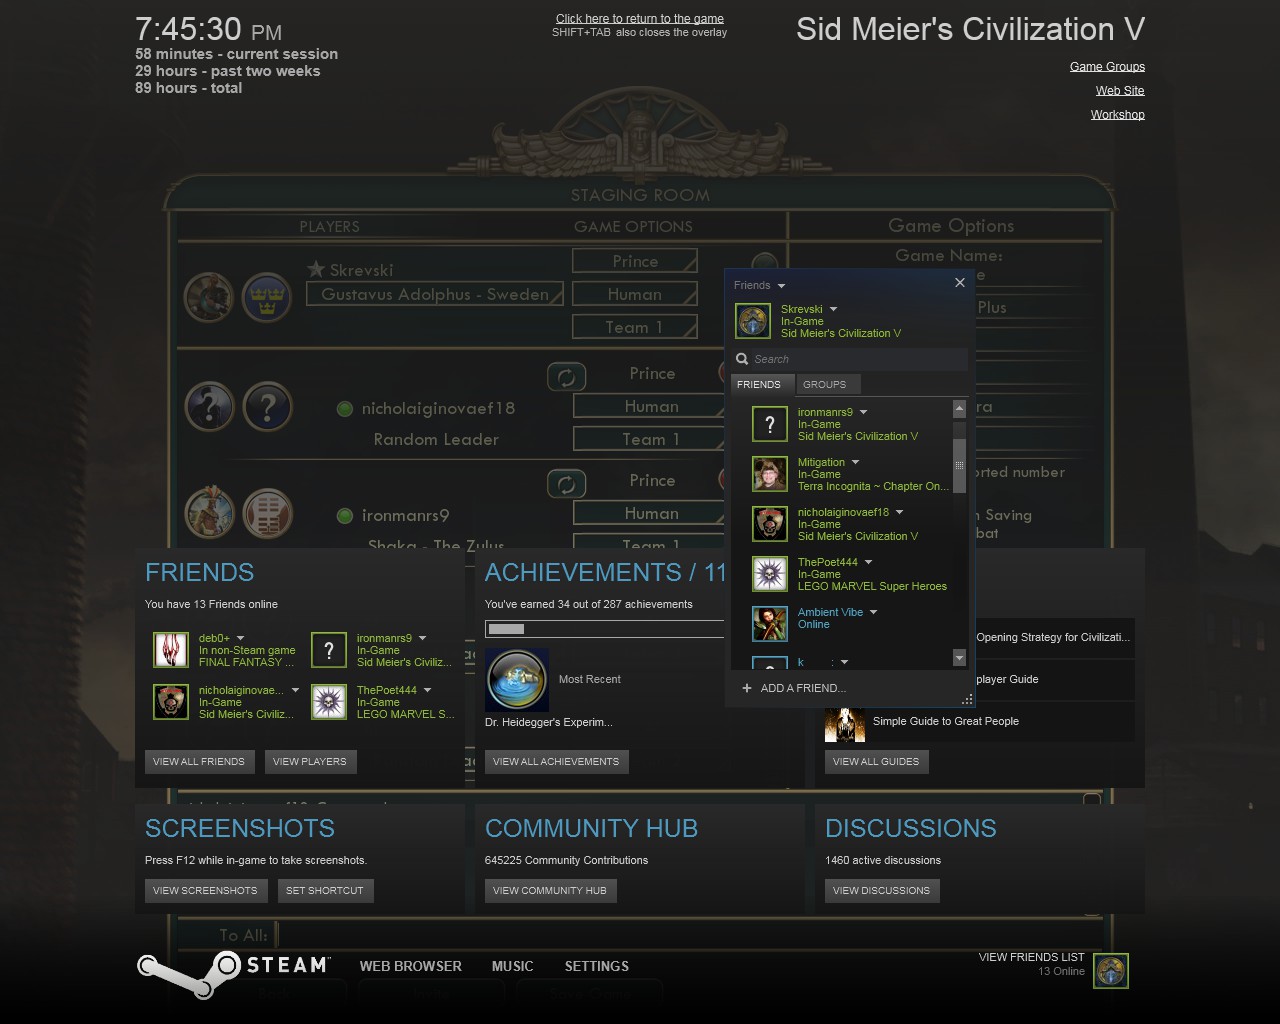Click Mitigation's avatar in the friends list

769,474
